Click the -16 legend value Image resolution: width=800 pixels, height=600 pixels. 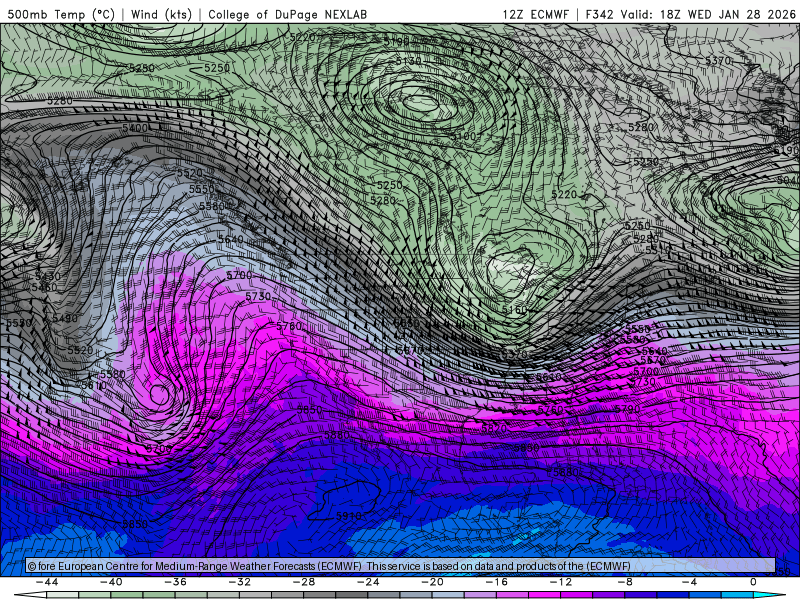pos(497,582)
